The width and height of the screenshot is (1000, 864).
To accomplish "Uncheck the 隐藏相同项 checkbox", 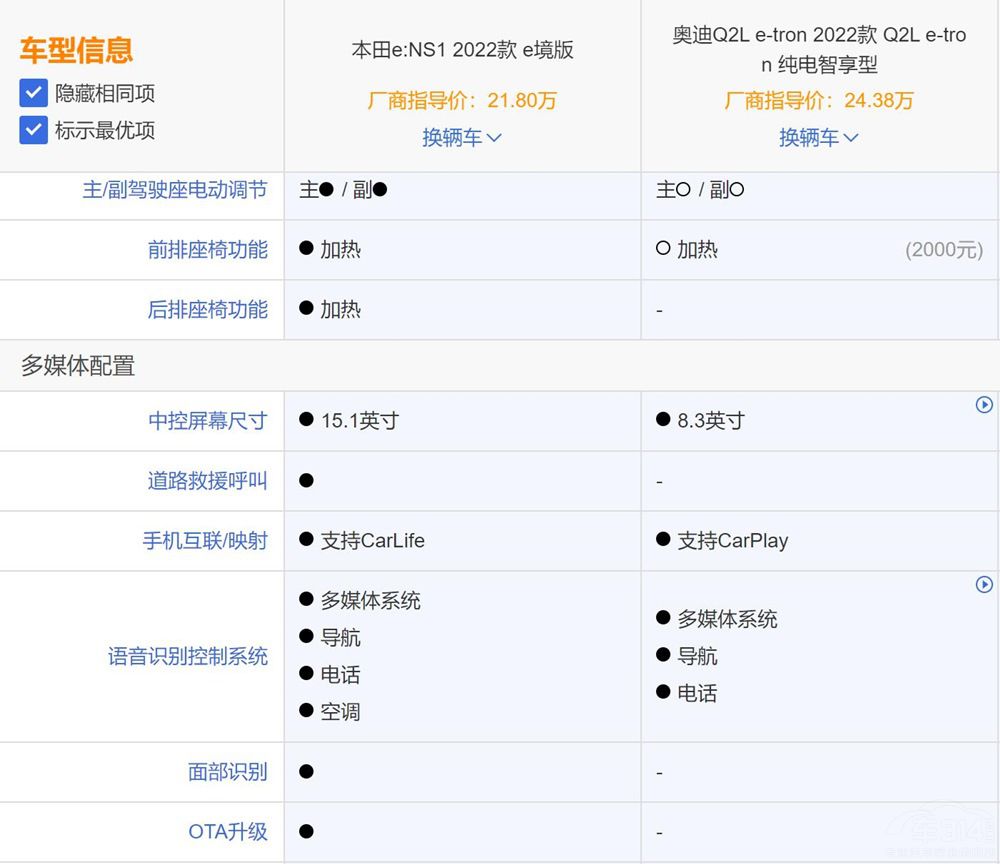I will [34, 94].
